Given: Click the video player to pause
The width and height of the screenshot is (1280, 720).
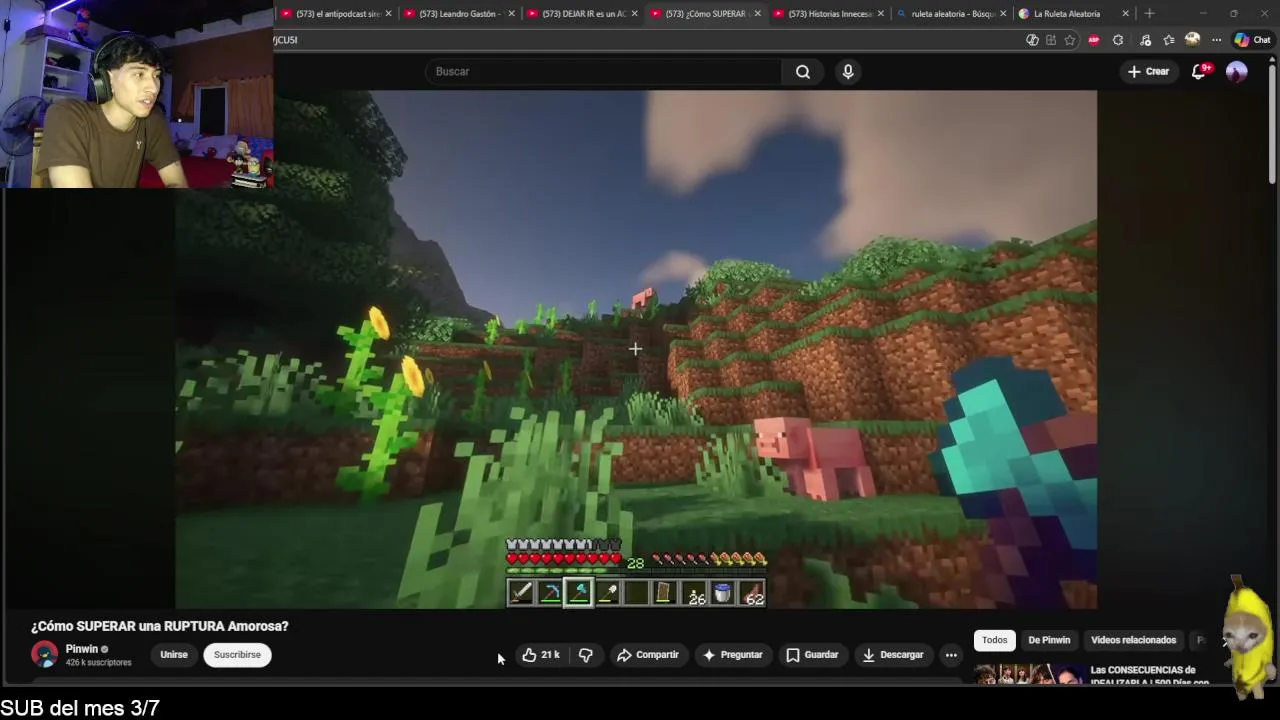Looking at the screenshot, I should [636, 349].
